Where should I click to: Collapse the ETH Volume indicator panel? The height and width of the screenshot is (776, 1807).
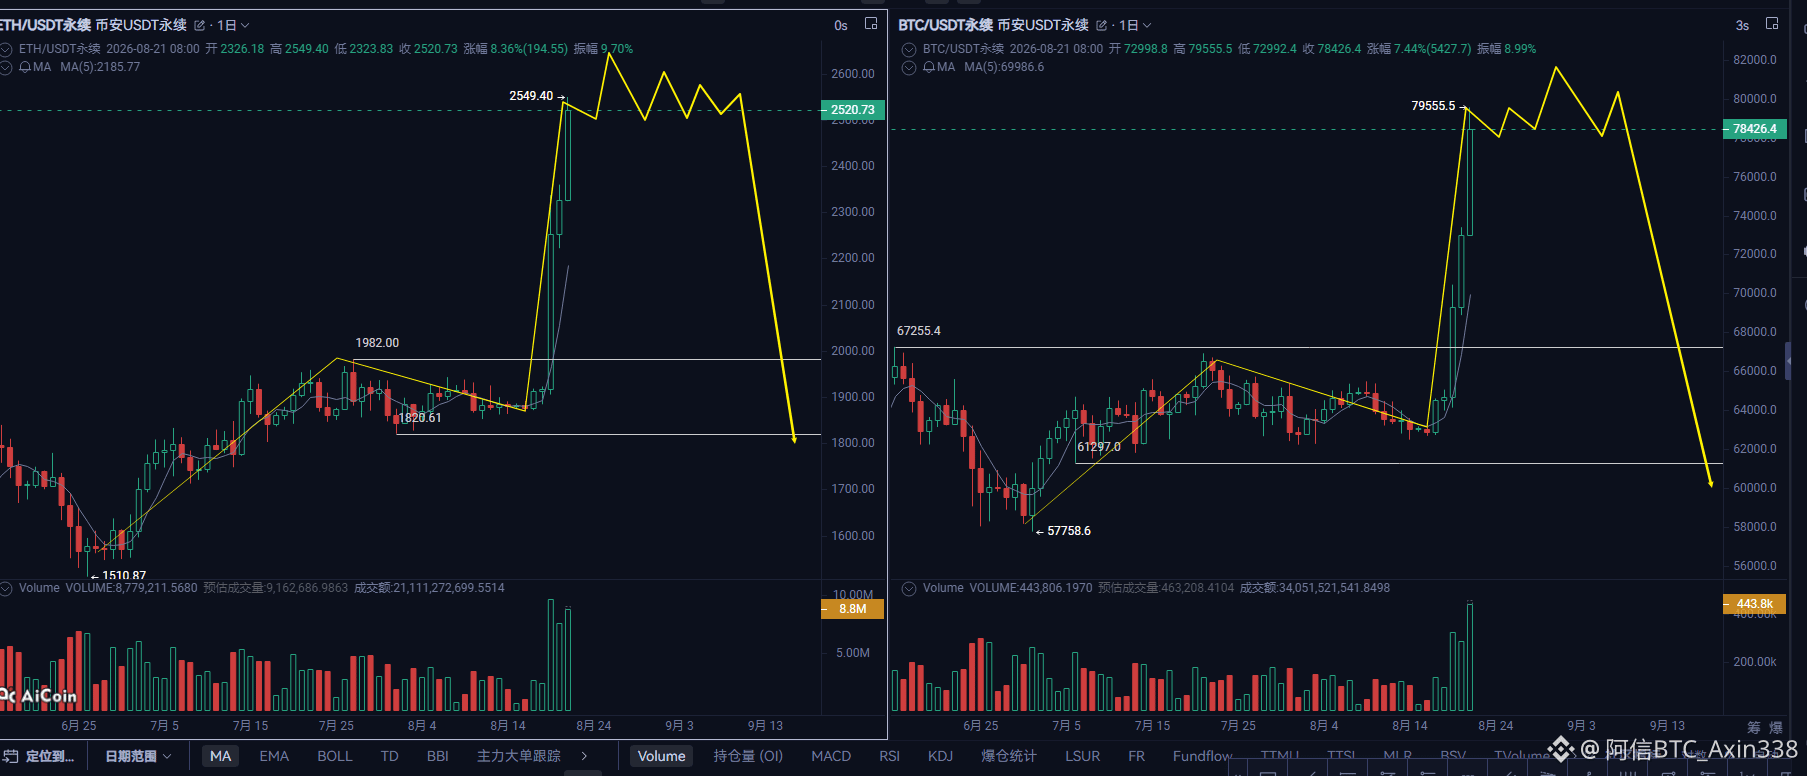tap(6, 588)
